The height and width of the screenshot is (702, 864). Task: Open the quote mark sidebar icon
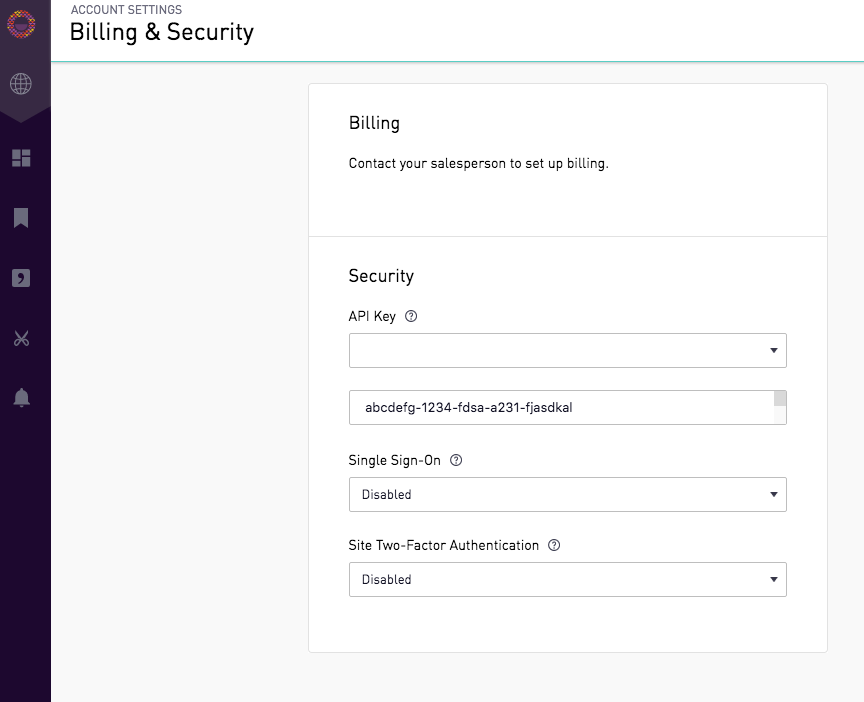pyautogui.click(x=21, y=278)
